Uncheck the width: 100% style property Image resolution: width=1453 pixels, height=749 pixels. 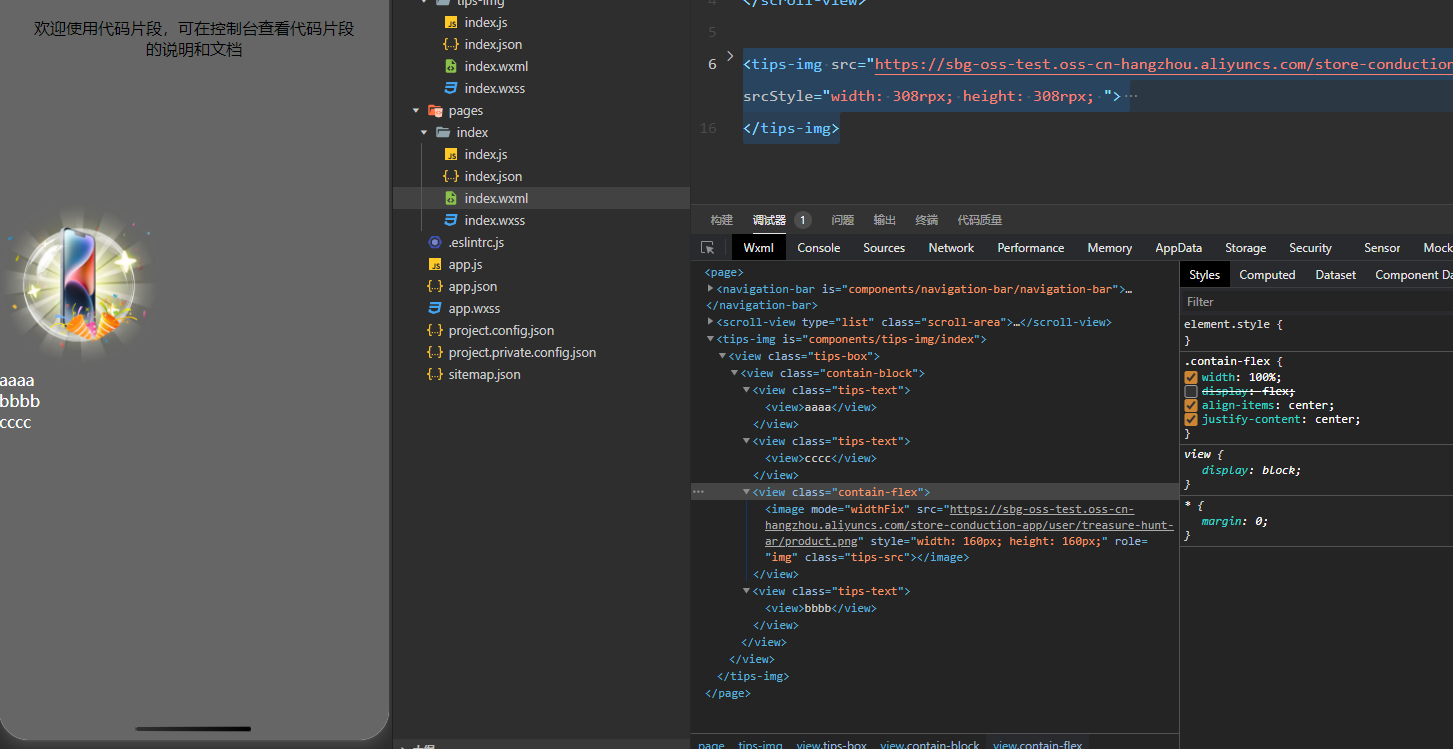[x=1191, y=377]
